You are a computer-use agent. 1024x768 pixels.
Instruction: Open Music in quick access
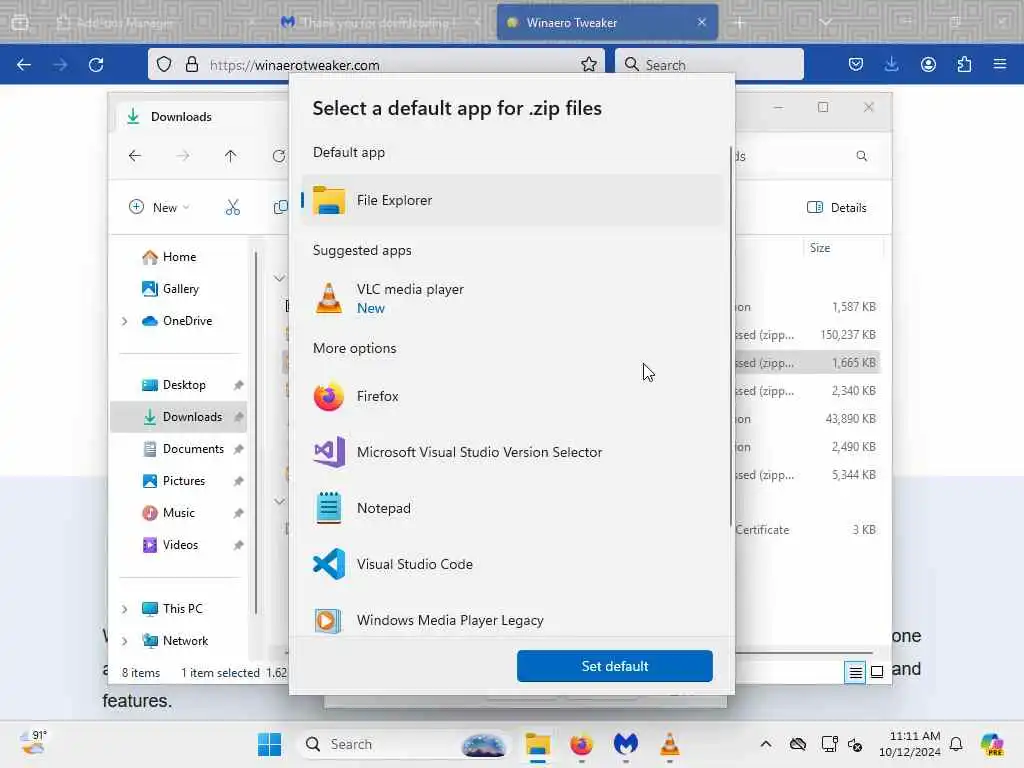tap(178, 513)
